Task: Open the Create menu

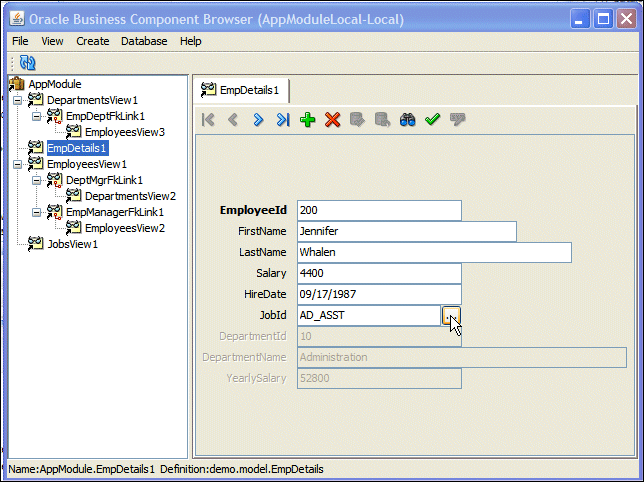Action: 92,41
